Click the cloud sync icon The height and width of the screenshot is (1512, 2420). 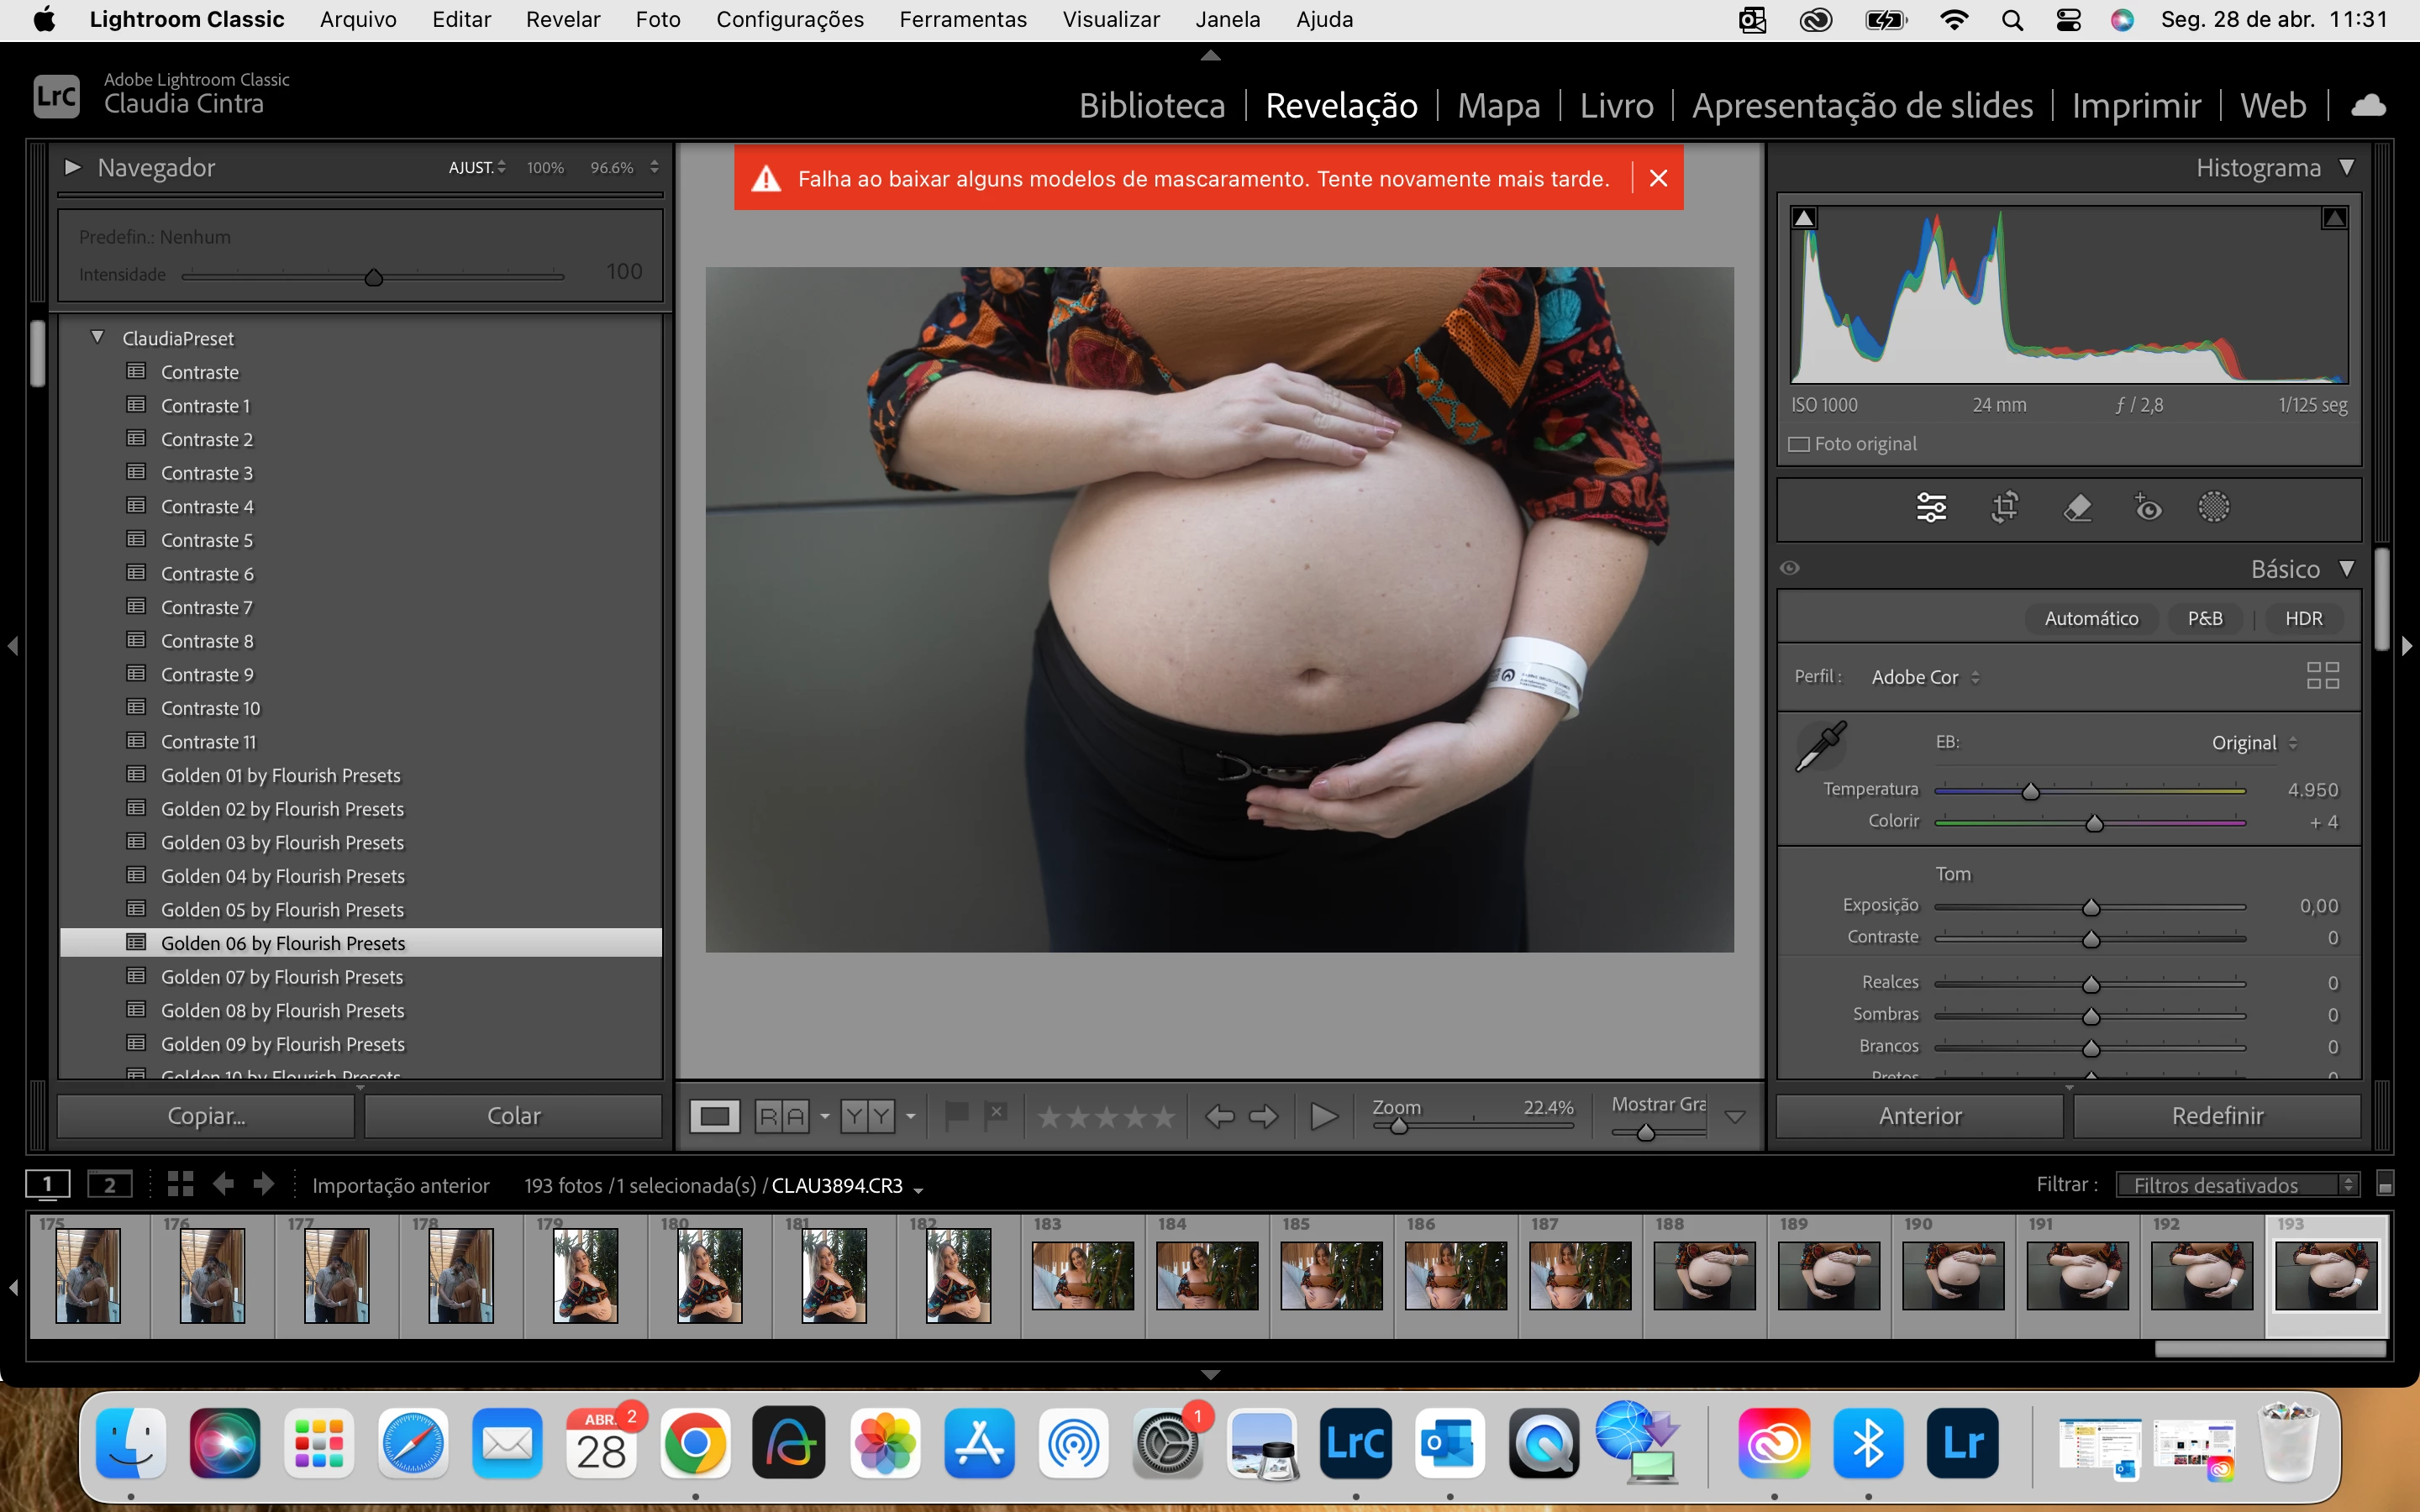[x=2367, y=106]
